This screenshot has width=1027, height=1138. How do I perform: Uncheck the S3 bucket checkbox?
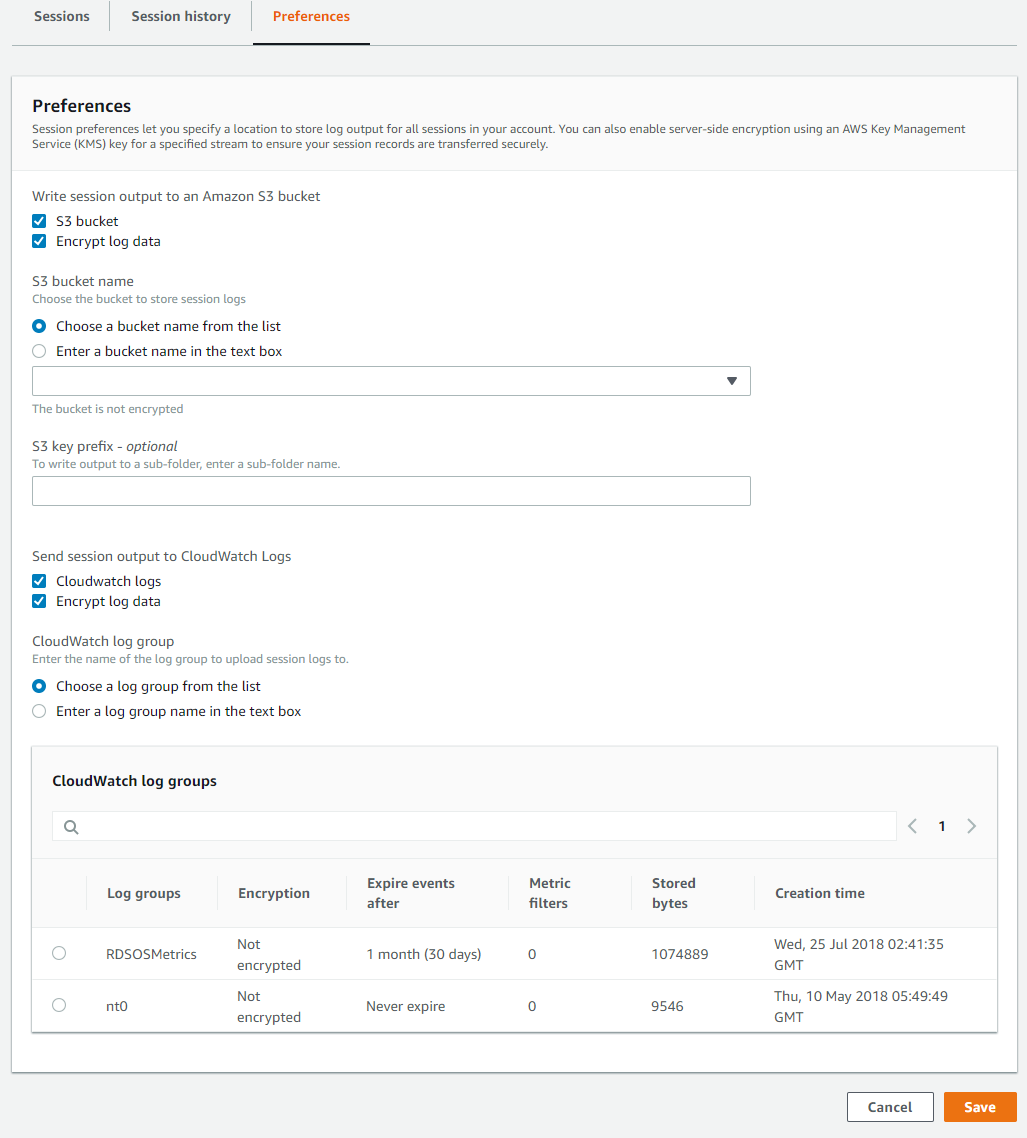pos(39,221)
